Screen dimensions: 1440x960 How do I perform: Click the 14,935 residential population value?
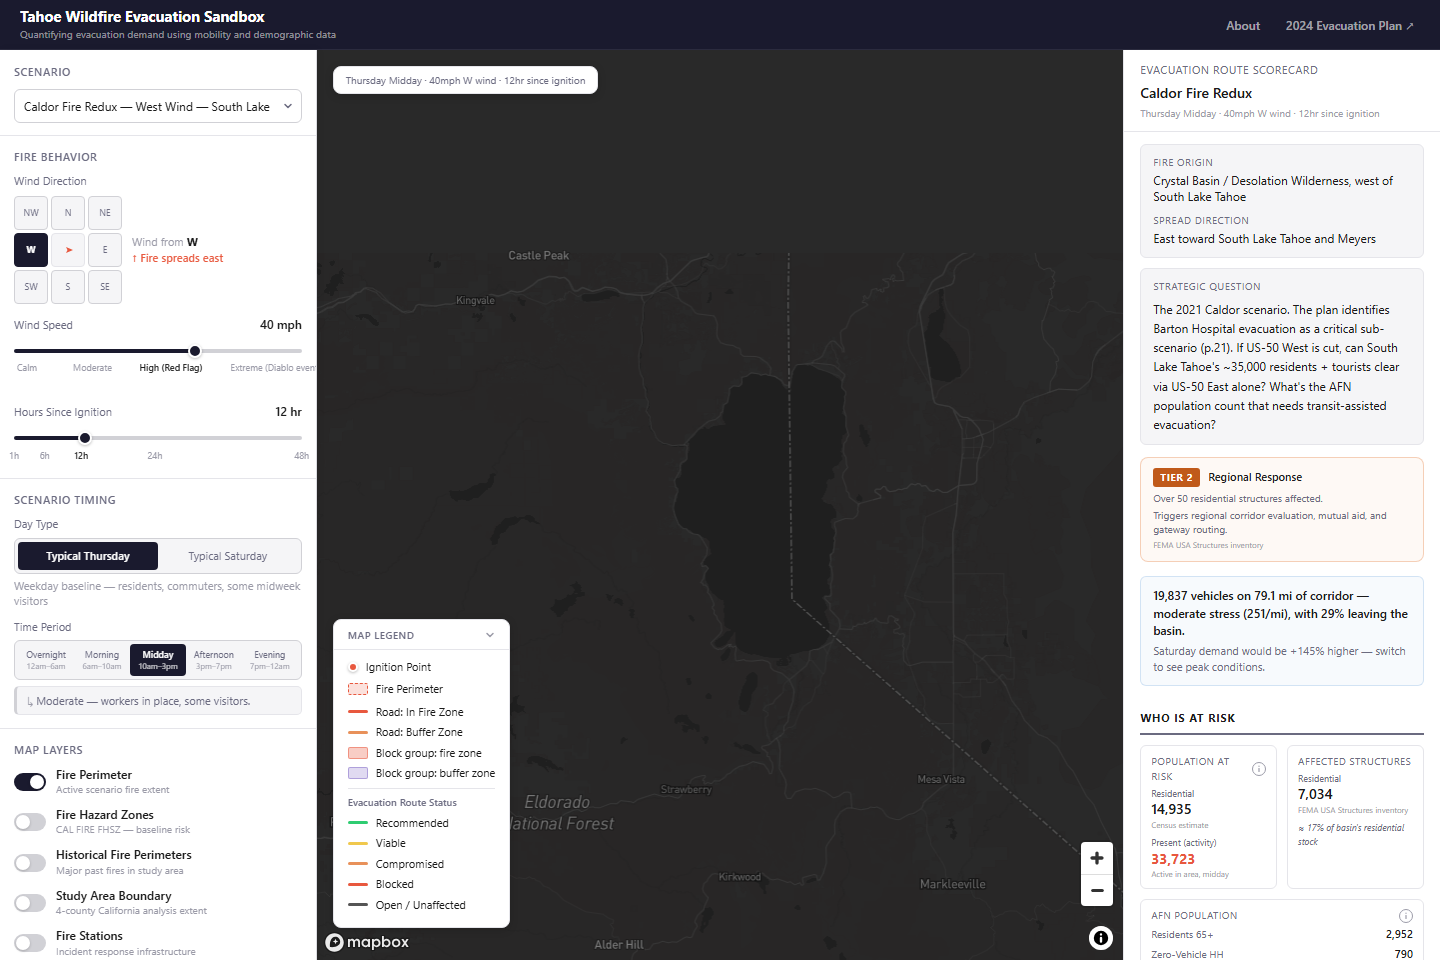[x=1171, y=809]
